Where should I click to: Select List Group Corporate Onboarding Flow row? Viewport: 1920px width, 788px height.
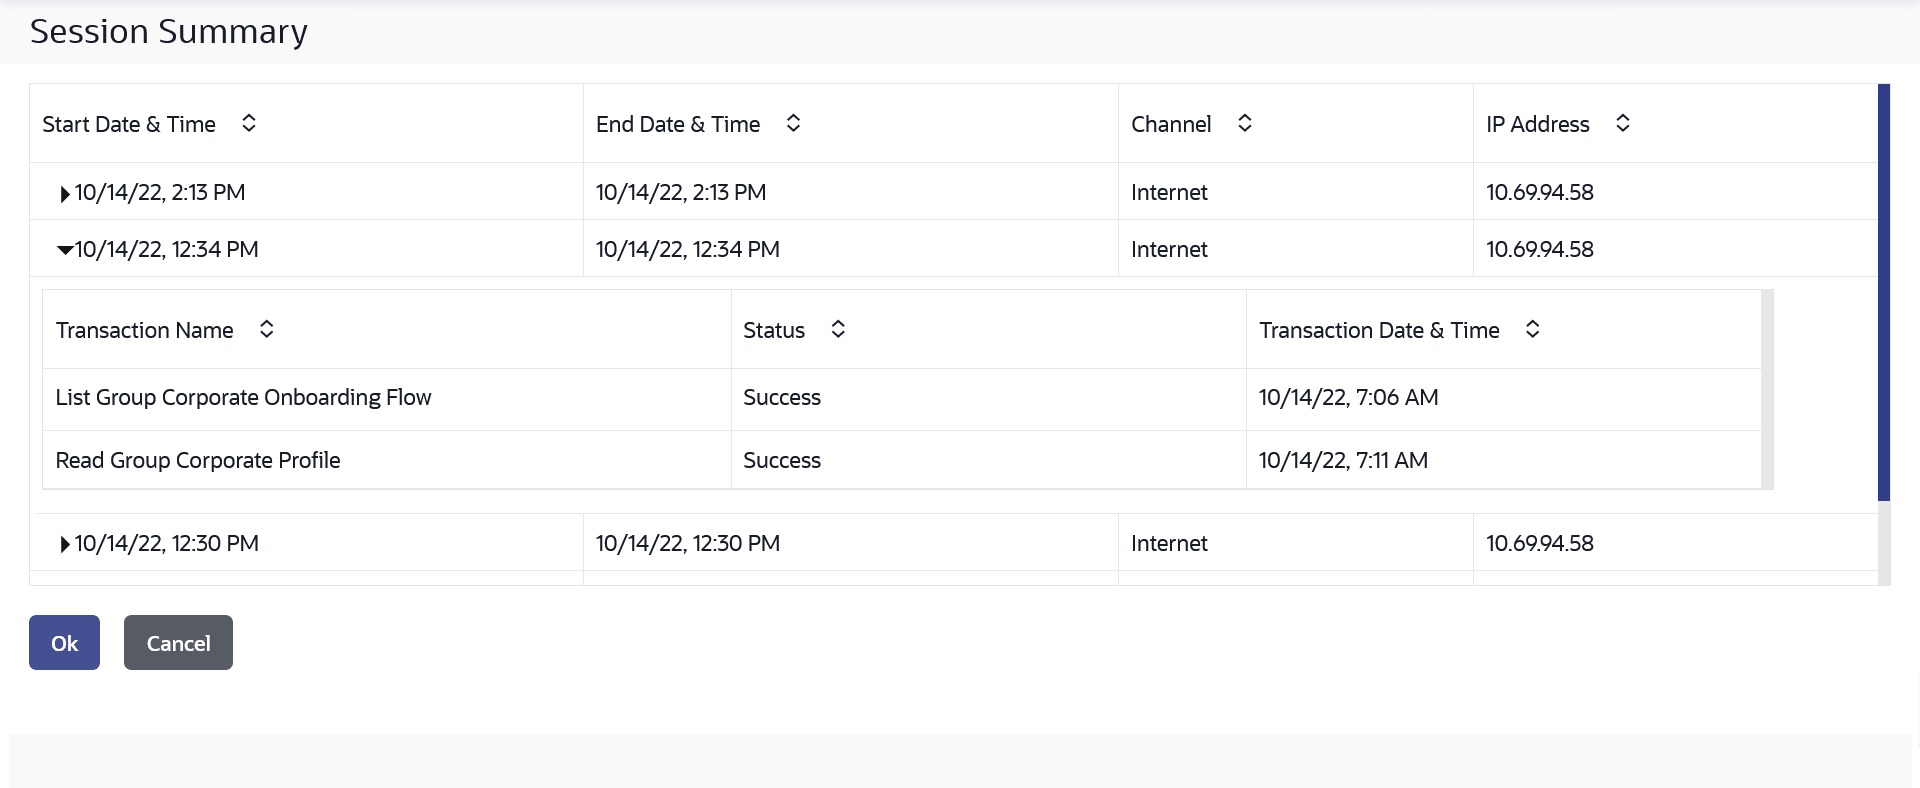coord(243,398)
